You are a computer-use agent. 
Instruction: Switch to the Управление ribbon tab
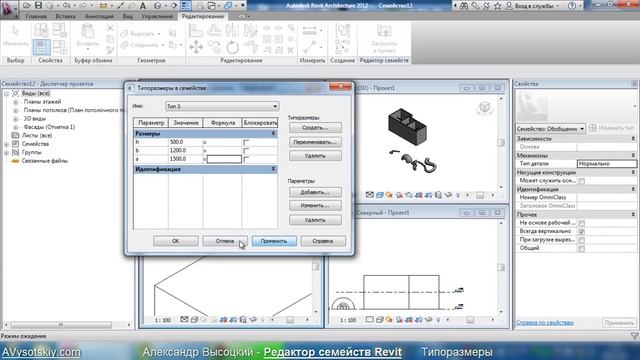coord(157,16)
